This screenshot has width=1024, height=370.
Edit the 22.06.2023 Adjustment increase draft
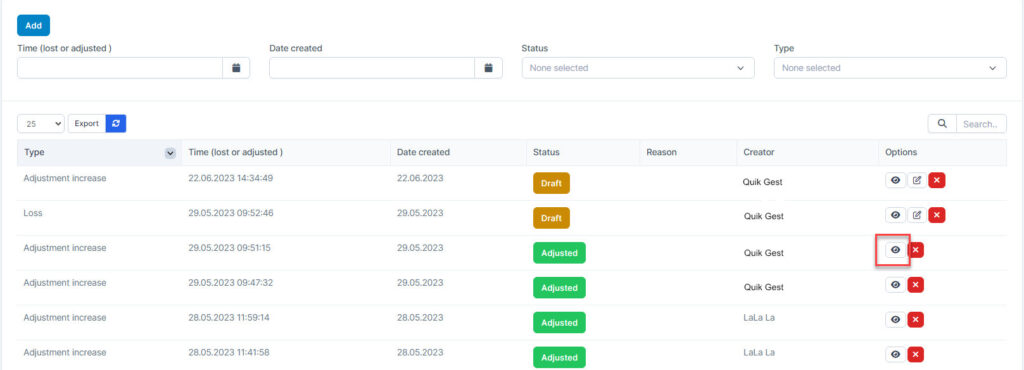click(917, 180)
